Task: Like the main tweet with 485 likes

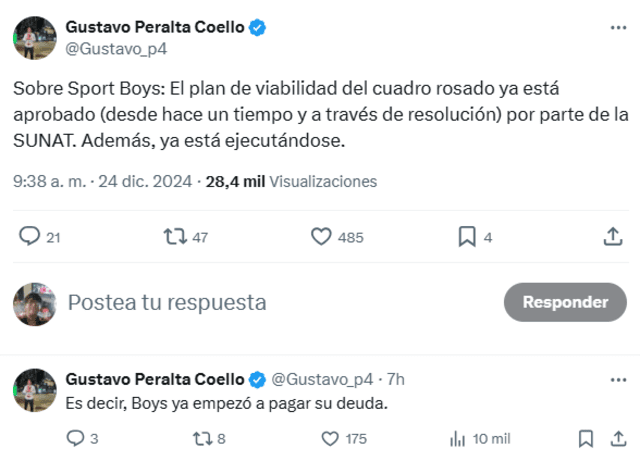Action: (321, 237)
